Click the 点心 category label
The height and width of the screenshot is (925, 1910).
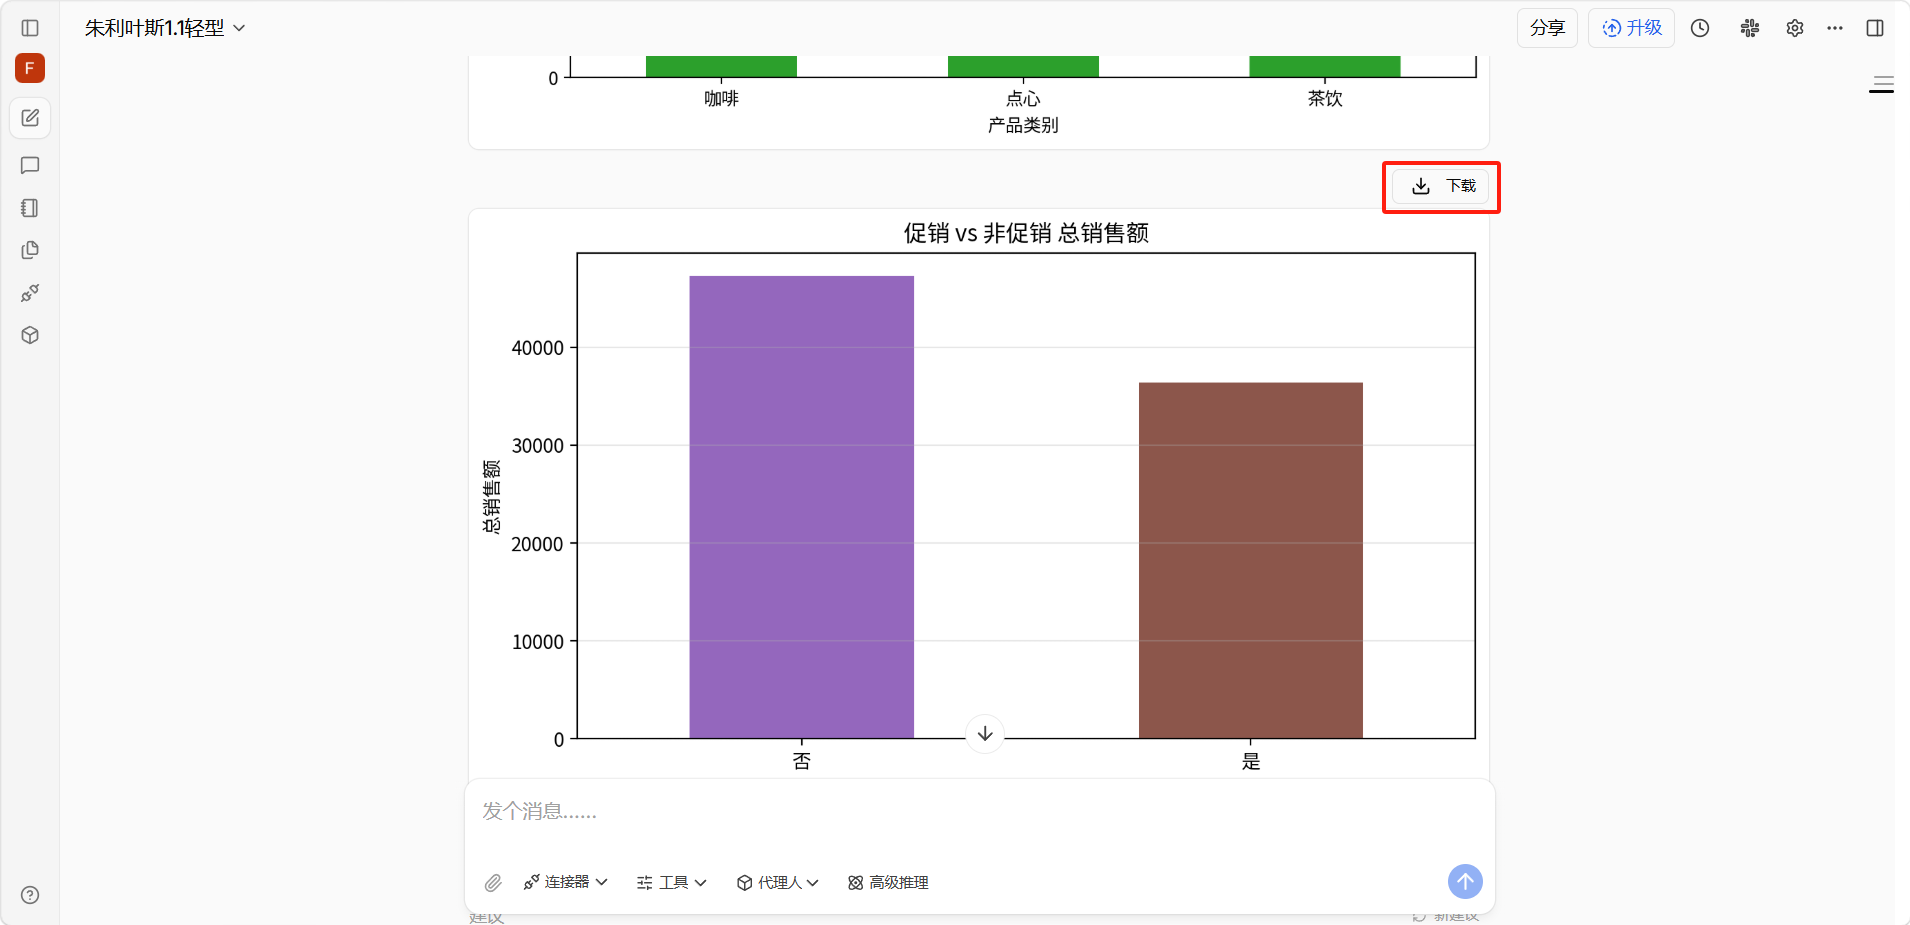(x=1023, y=98)
